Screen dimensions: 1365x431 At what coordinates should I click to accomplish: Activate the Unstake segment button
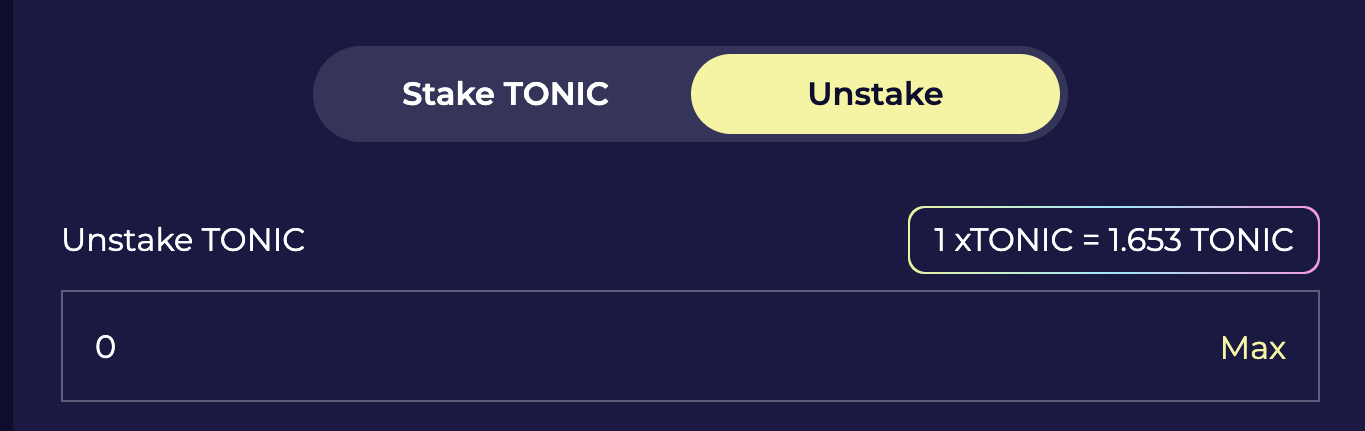tap(875, 94)
